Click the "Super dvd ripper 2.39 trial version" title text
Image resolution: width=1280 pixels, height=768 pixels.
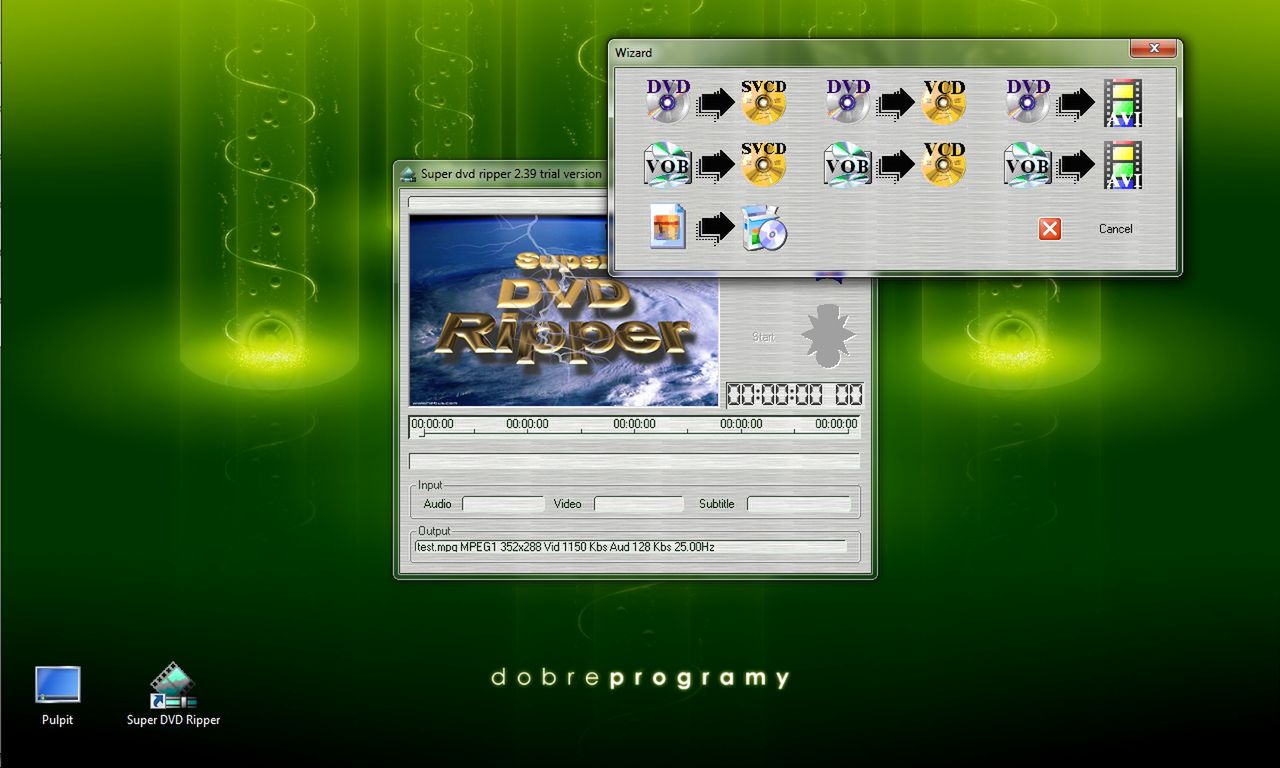click(x=511, y=174)
